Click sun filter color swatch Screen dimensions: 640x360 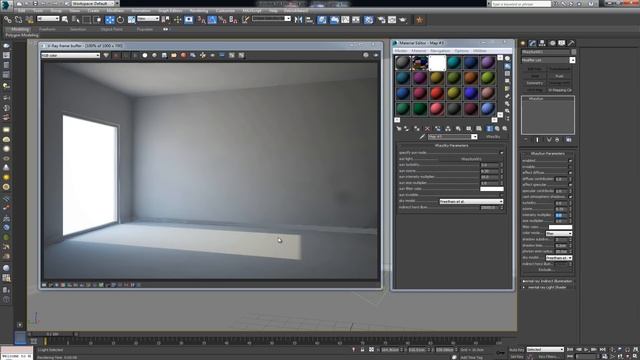(492, 189)
